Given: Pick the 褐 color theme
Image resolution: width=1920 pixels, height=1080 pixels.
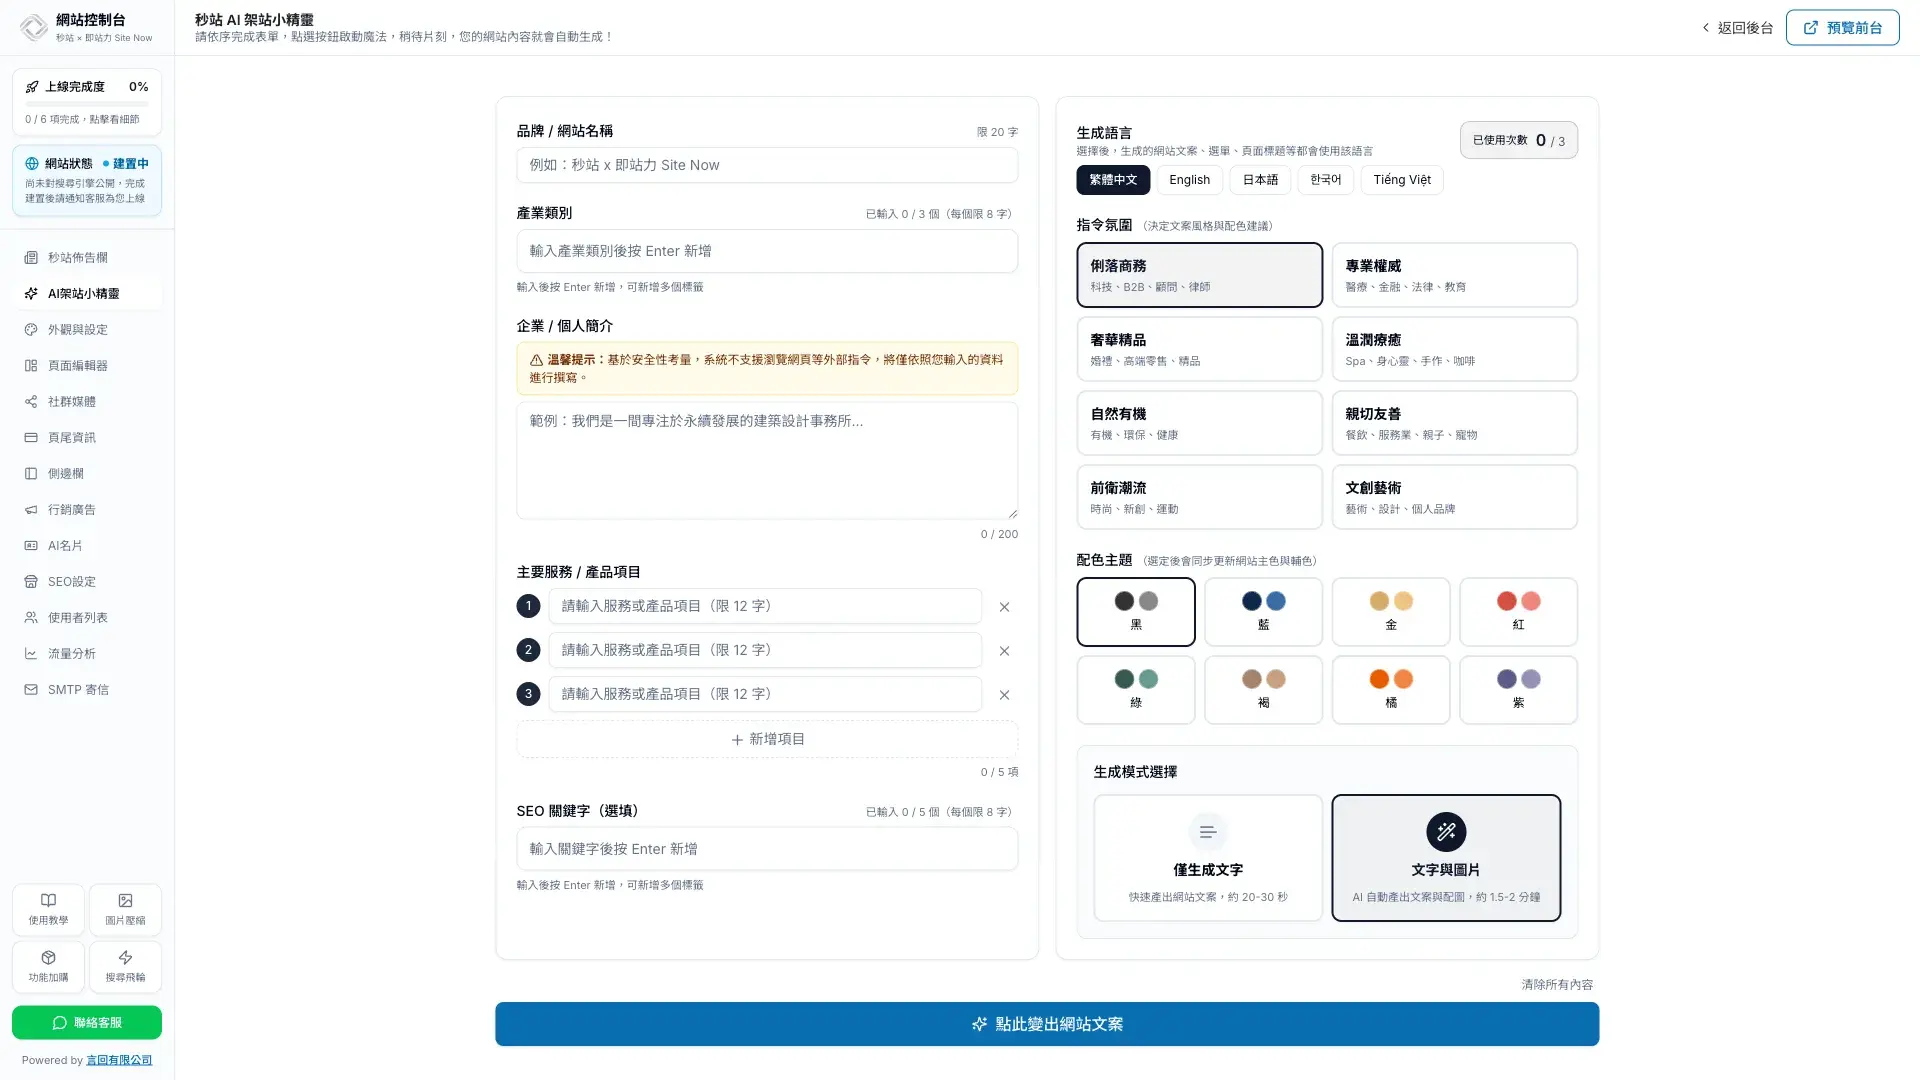Looking at the screenshot, I should click(1263, 690).
